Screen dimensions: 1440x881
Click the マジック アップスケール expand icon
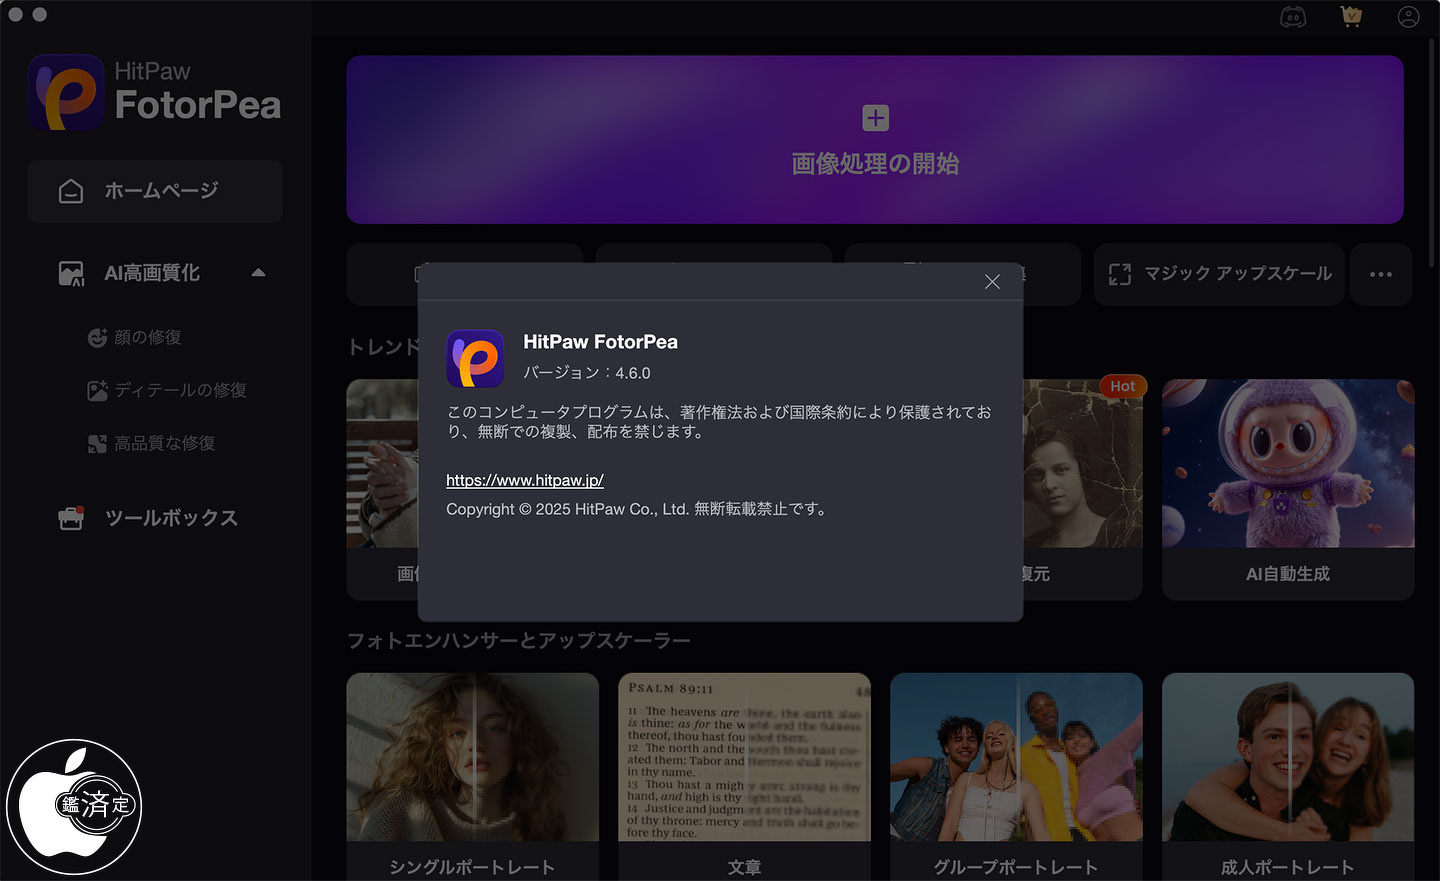[1120, 274]
